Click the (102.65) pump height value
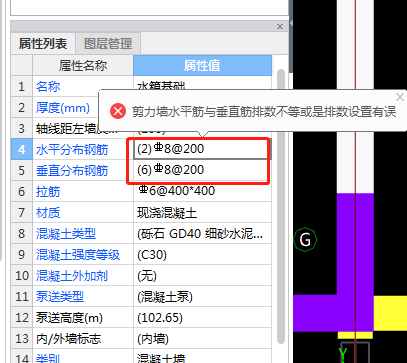Screen dimensions: 407x363 [x=202, y=318]
